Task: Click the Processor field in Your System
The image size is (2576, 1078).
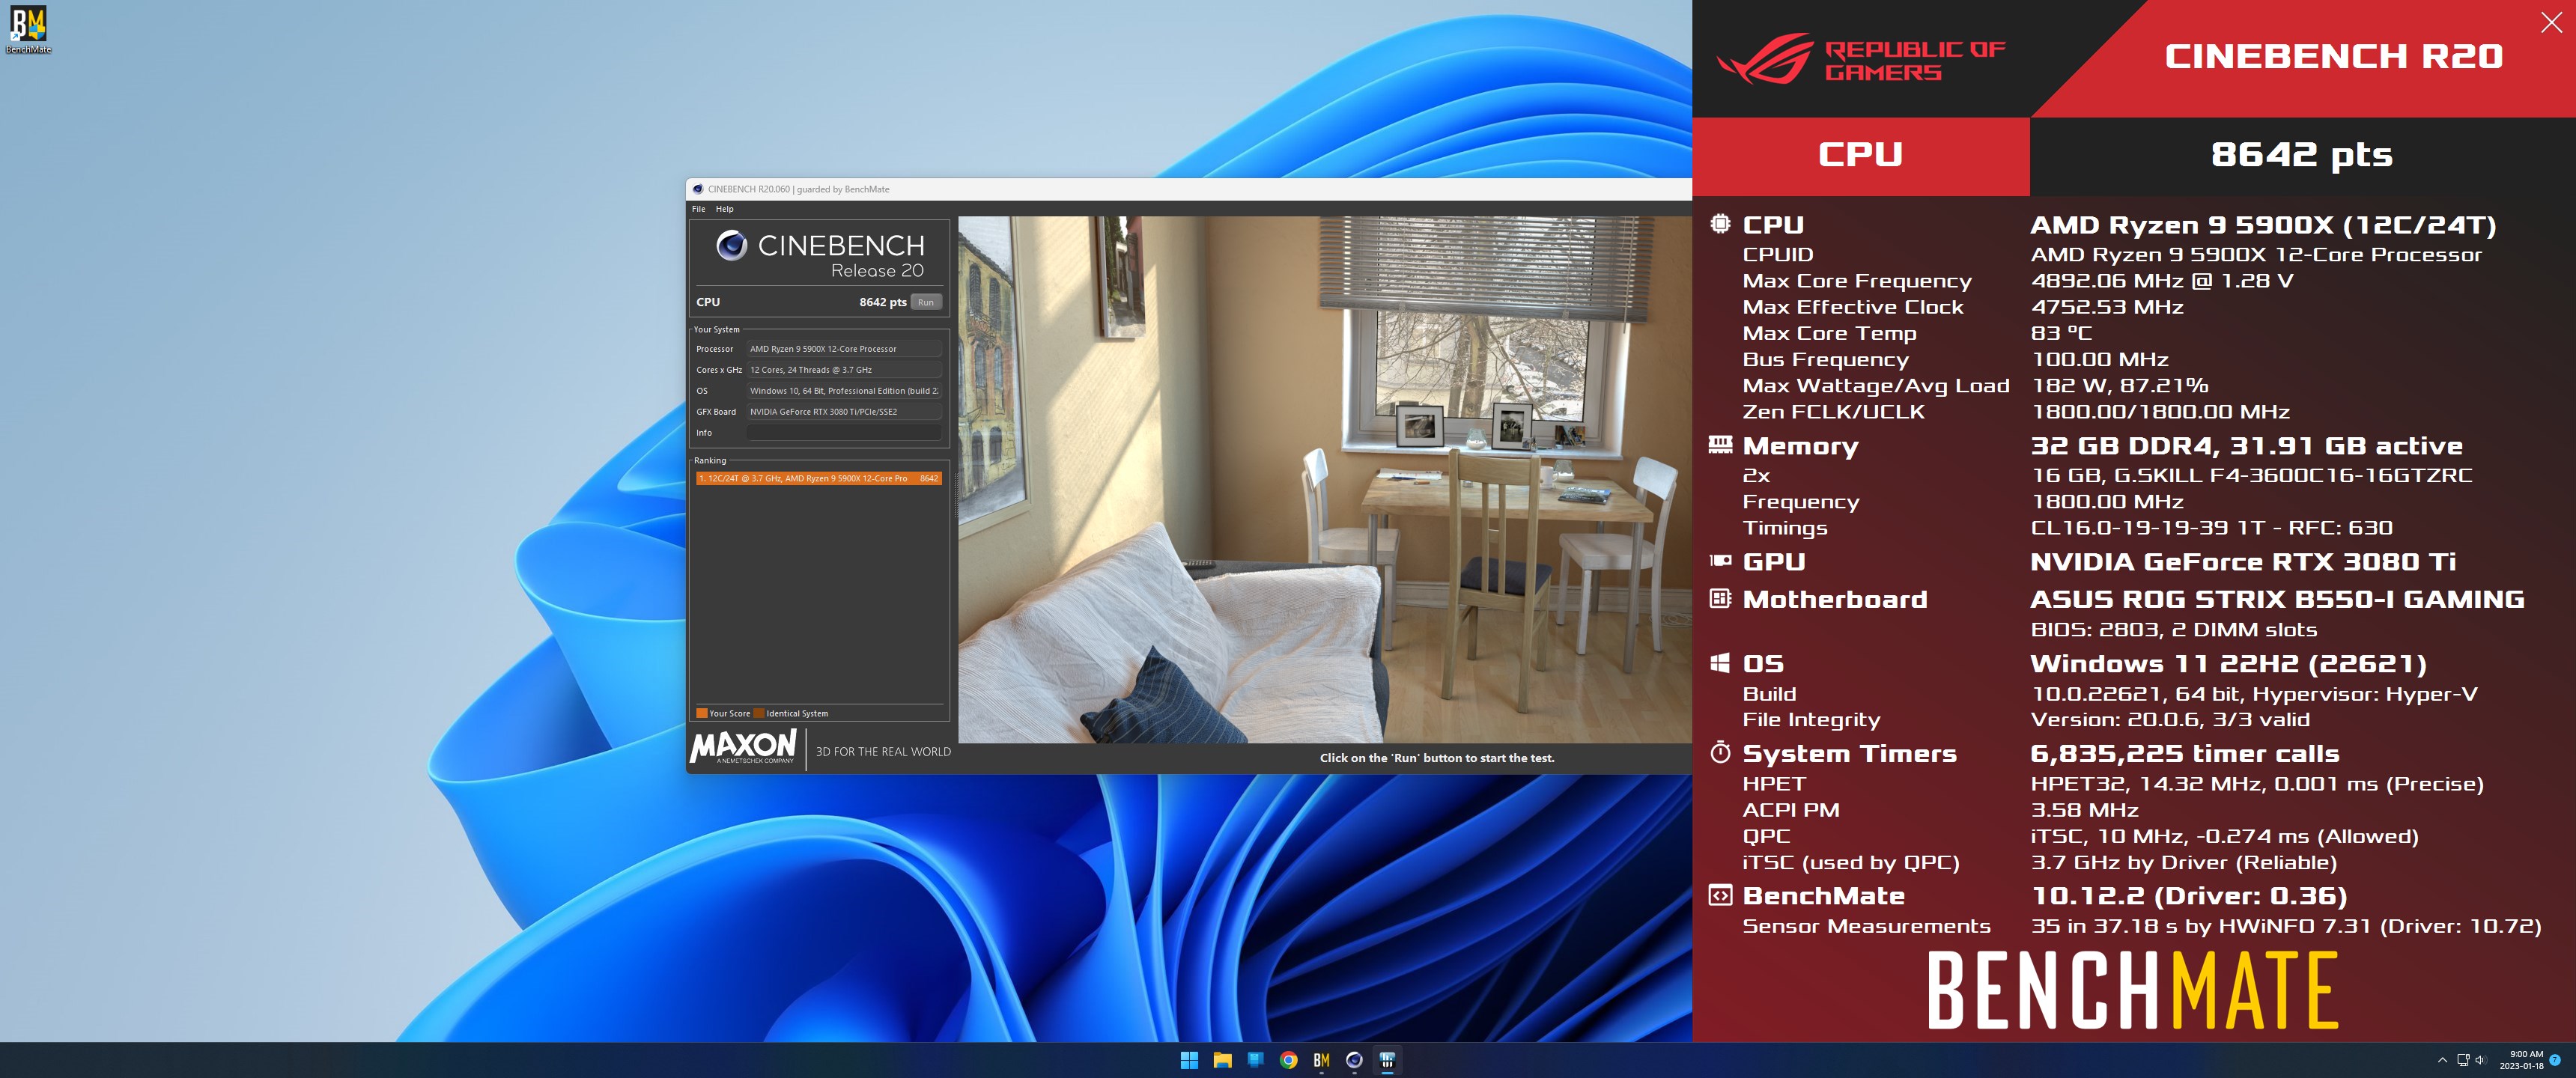Action: 844,349
